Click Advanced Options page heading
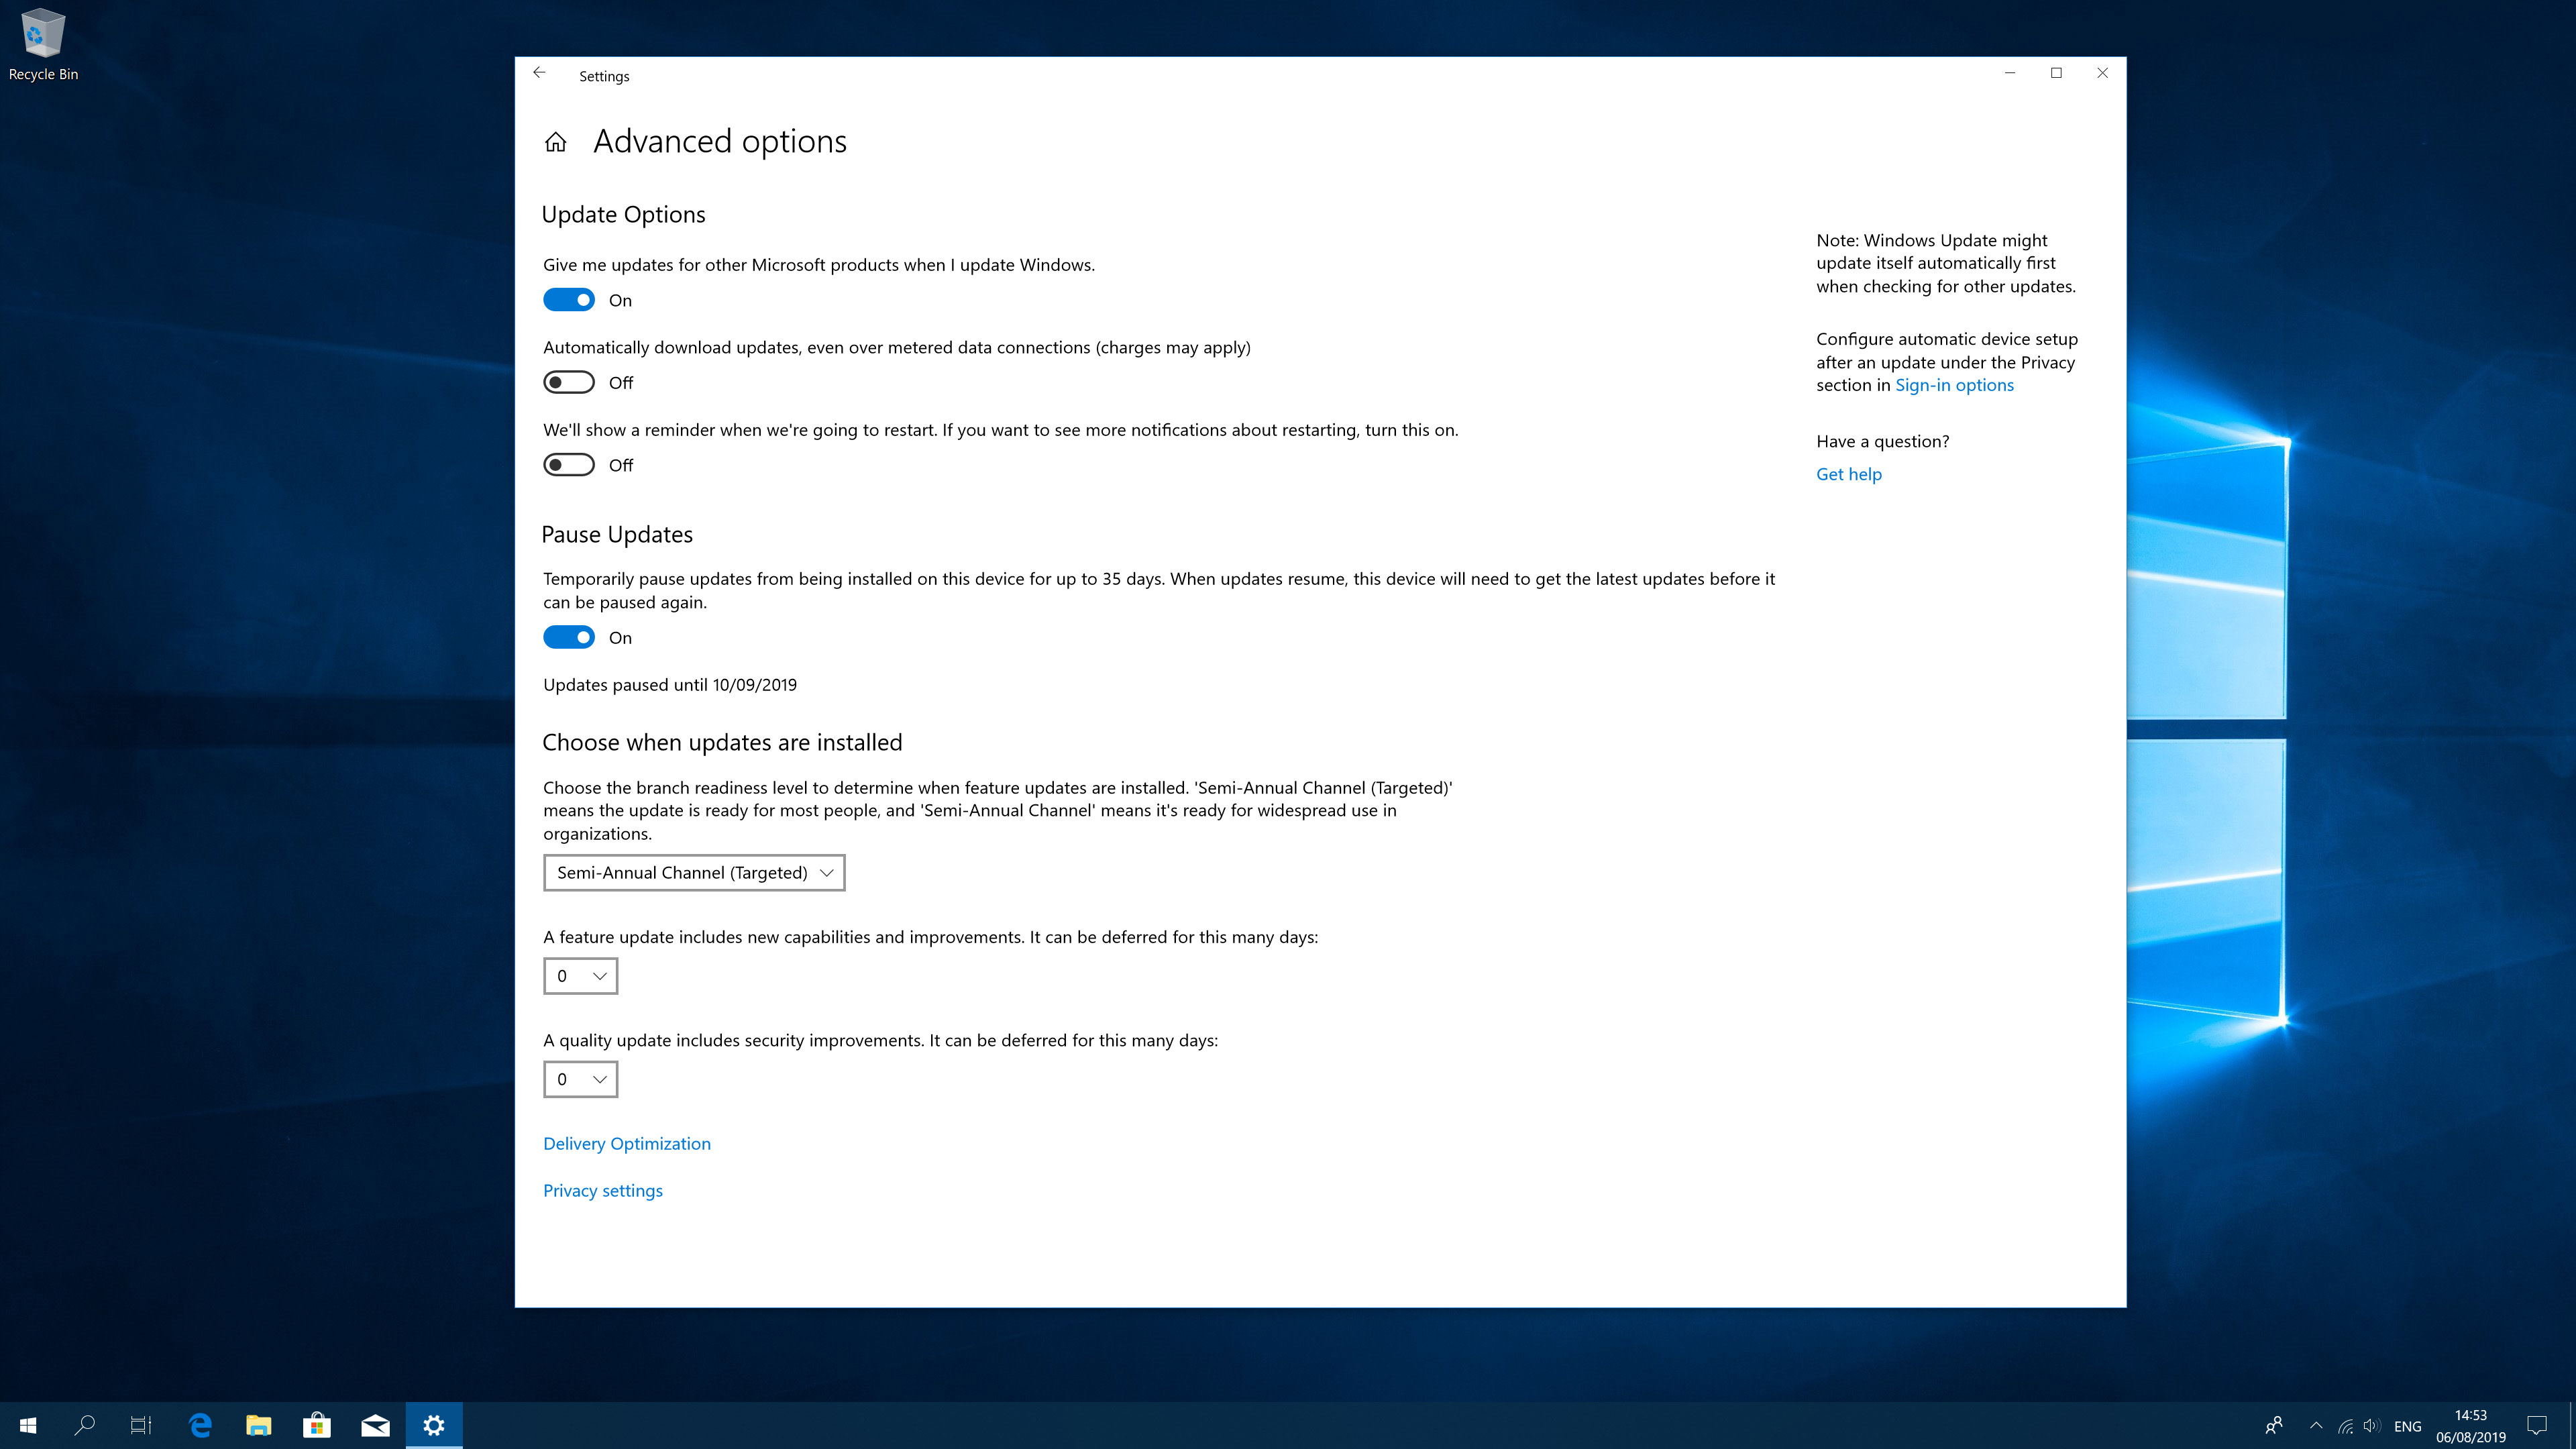 pos(720,140)
